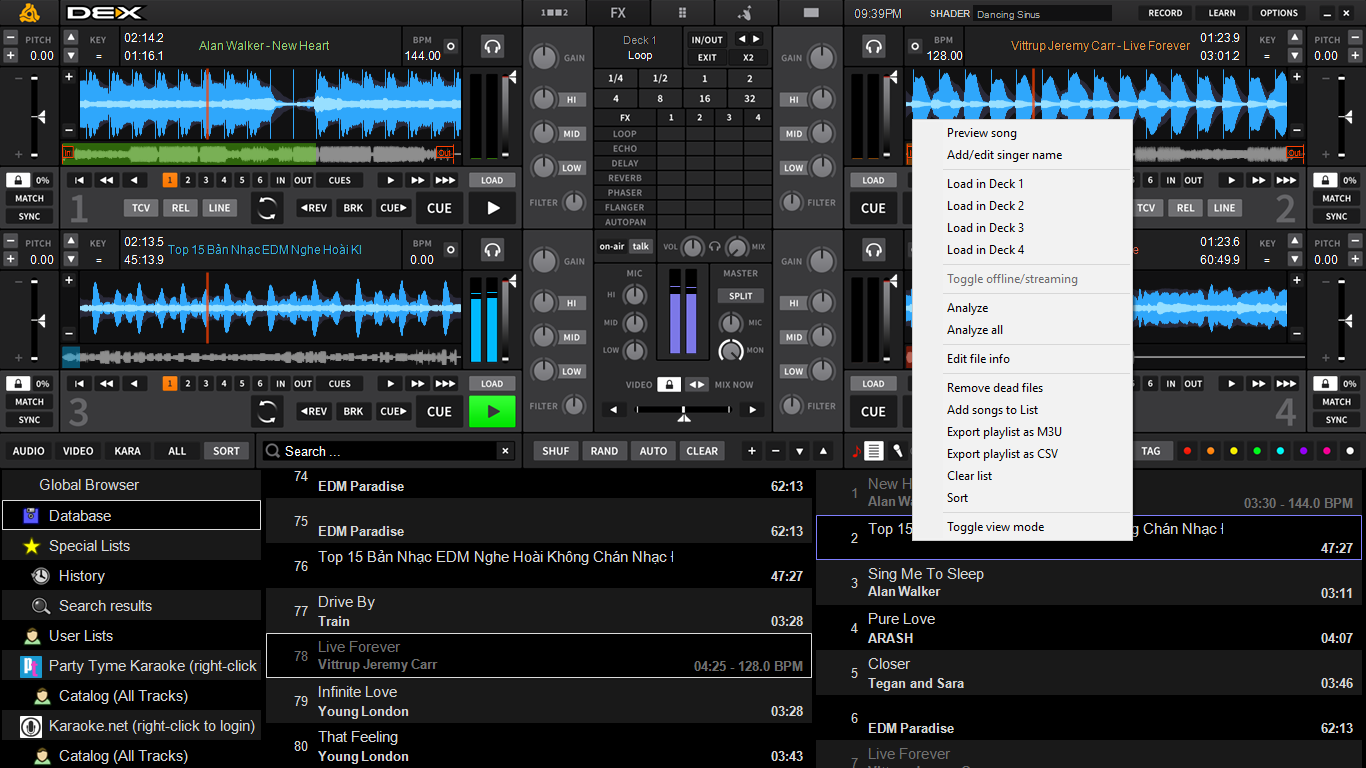This screenshot has width=1366, height=768.
Task: Choose Export playlist as M3U
Action: (x=1002, y=432)
